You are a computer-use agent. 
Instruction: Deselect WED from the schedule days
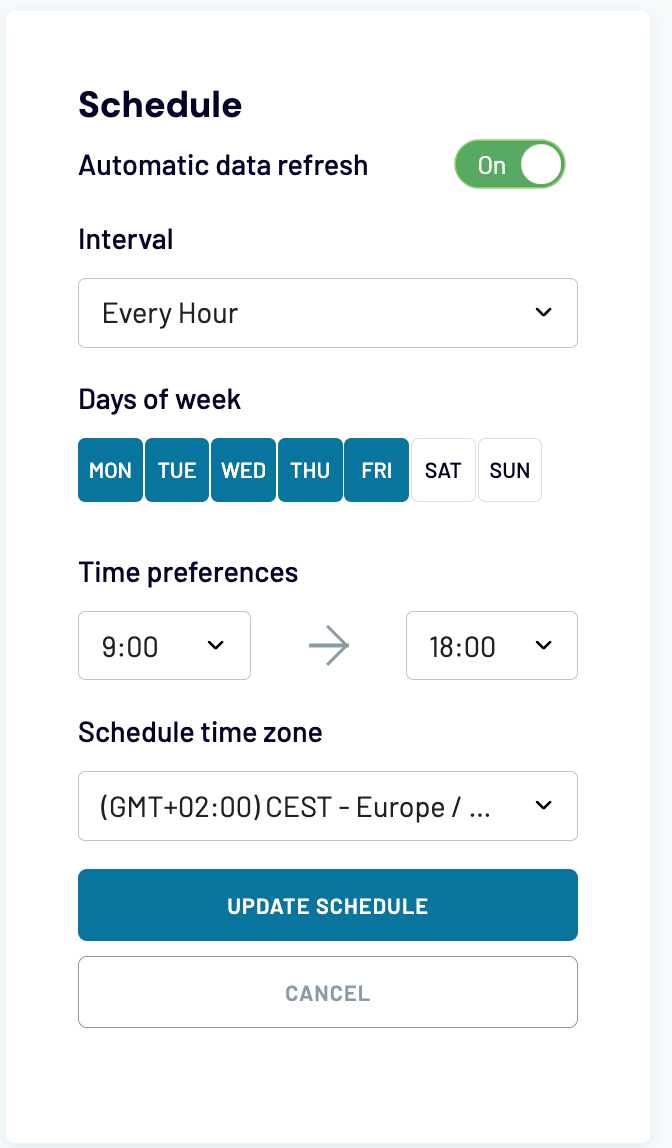(243, 470)
